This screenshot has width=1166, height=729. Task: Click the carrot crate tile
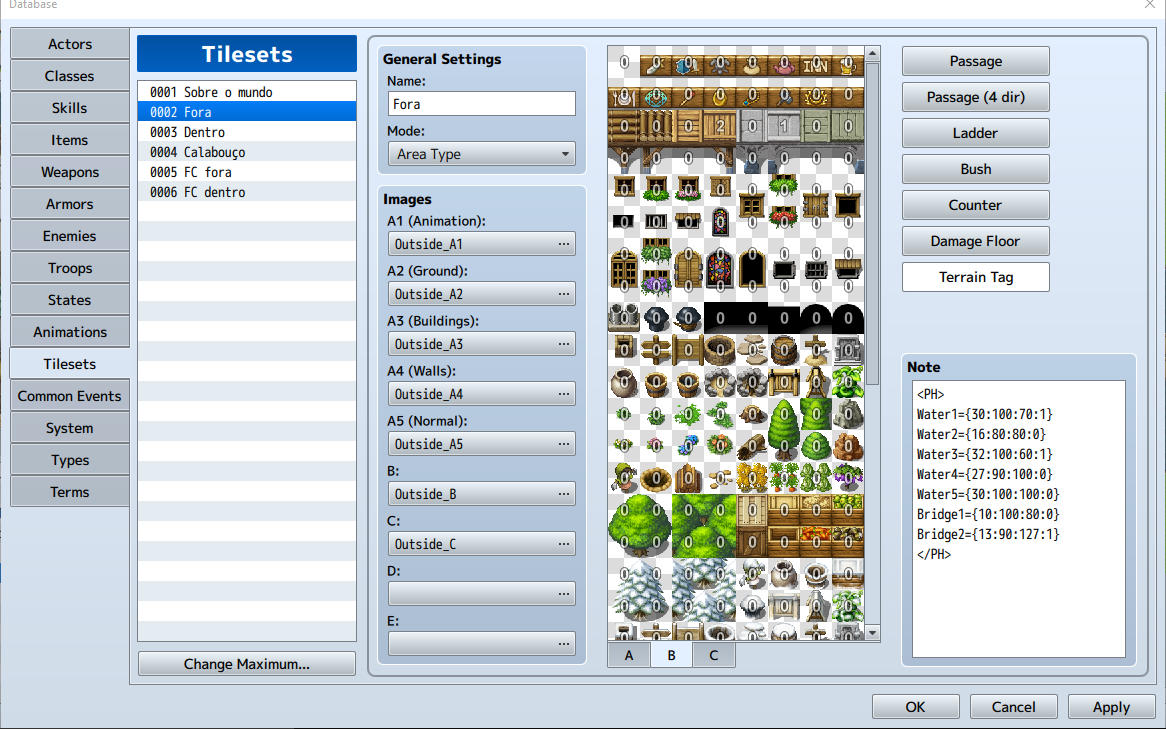[x=816, y=542]
